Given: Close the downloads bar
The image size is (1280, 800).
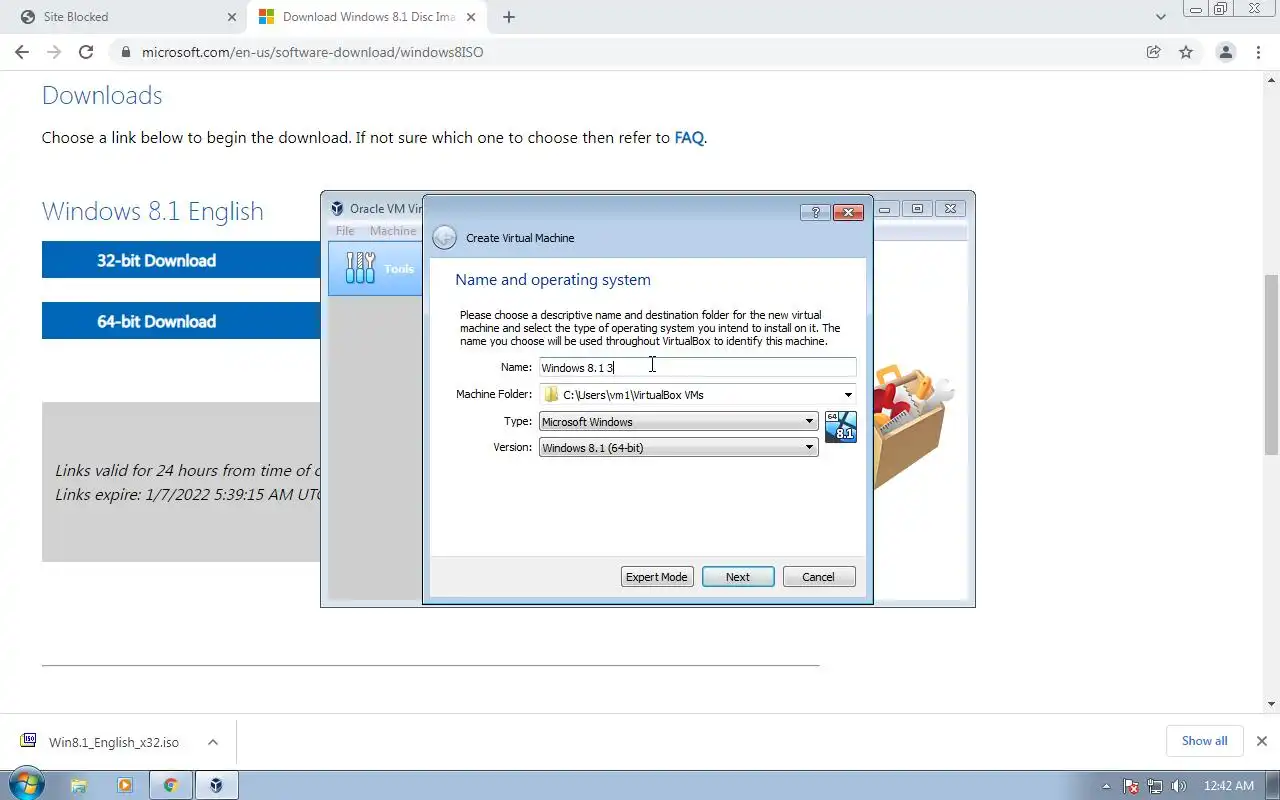Looking at the screenshot, I should 1261,741.
